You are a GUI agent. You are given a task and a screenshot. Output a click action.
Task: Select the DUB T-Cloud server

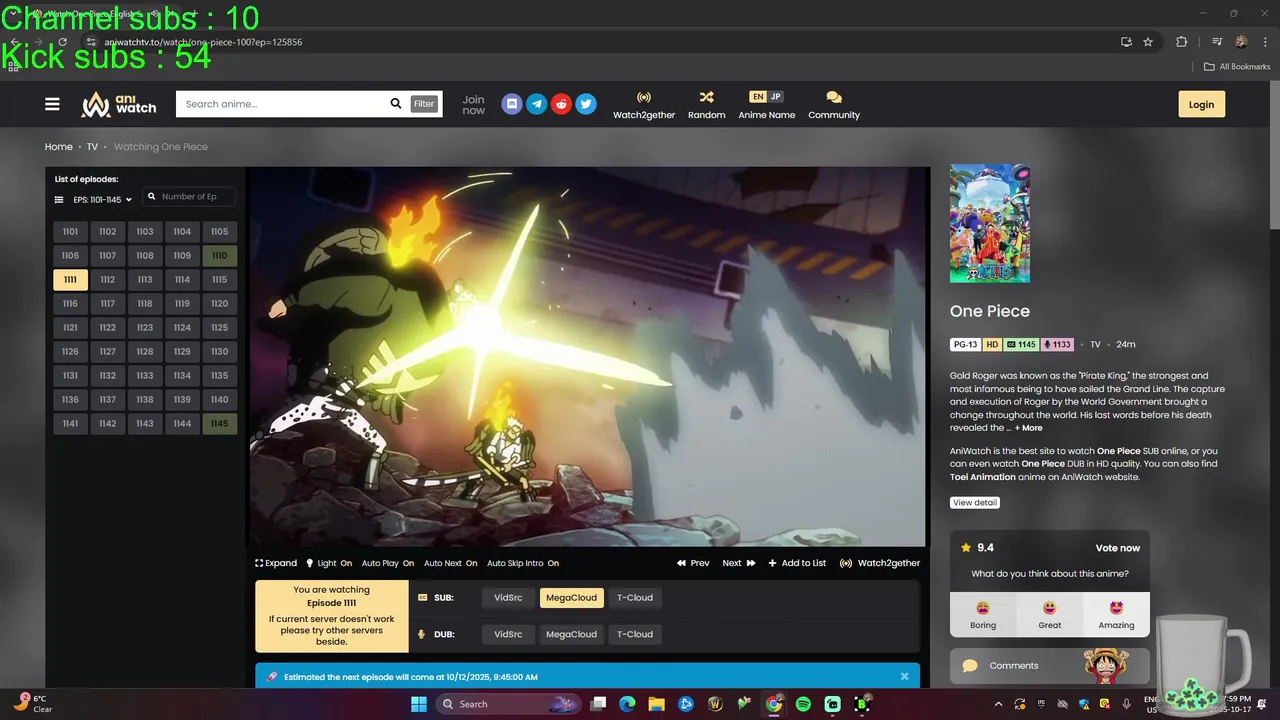click(x=635, y=634)
